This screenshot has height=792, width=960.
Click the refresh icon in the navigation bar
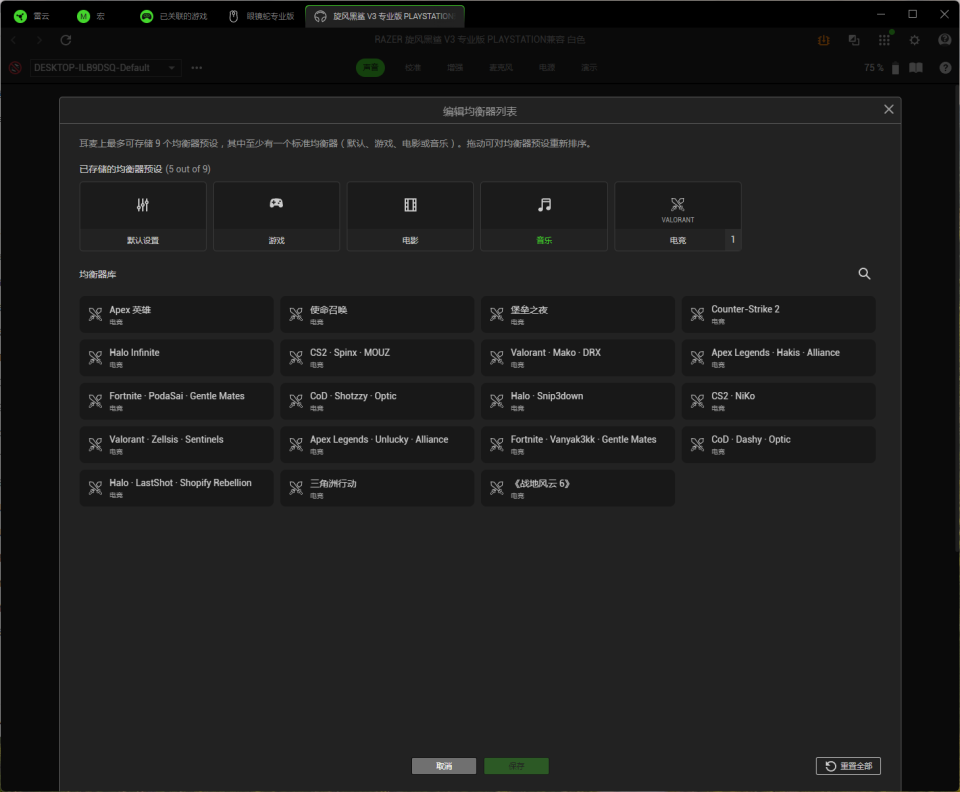click(66, 40)
